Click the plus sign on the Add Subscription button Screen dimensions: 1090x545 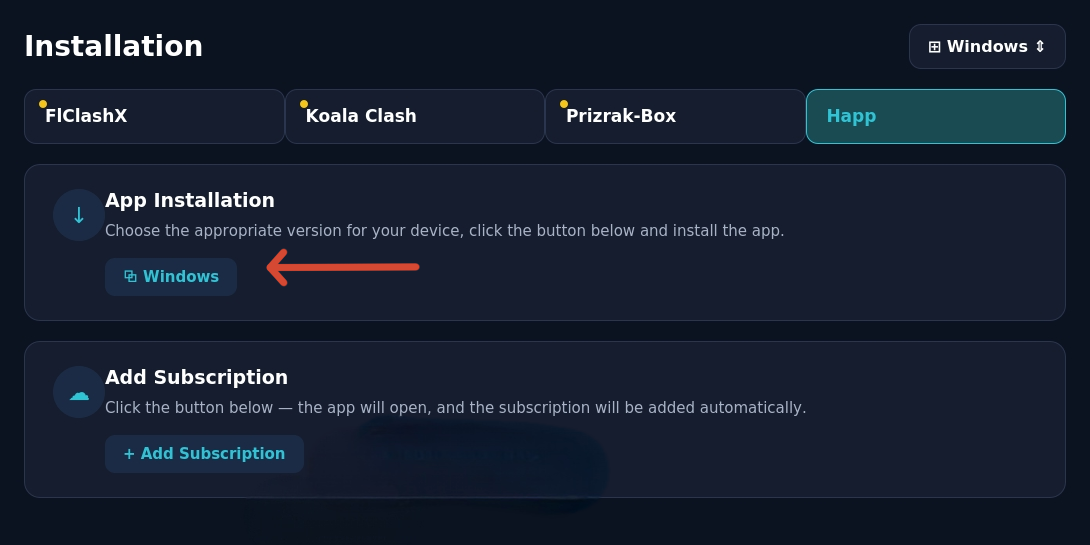click(x=129, y=454)
